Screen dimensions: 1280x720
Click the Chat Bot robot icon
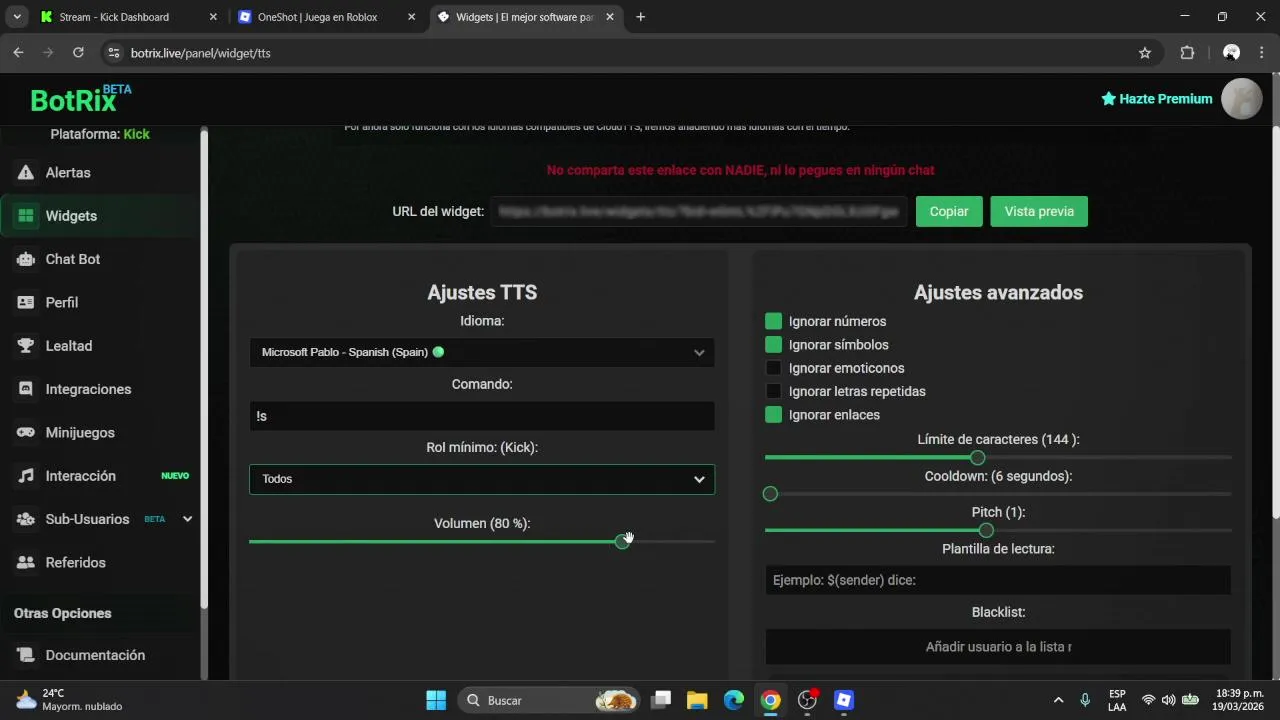coord(26,259)
